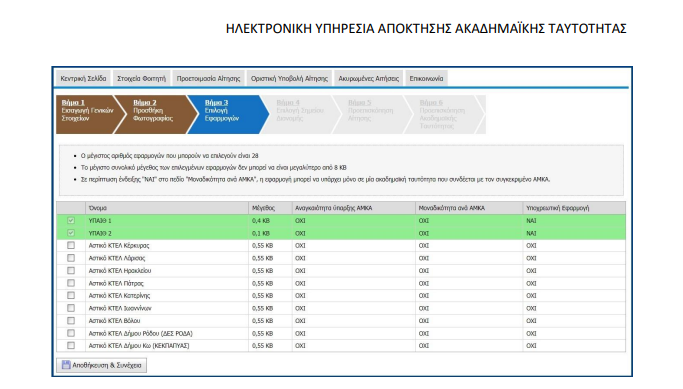Click the Αποθήκευση & Συνέχεια button
683x389 pixels.
click(101, 365)
